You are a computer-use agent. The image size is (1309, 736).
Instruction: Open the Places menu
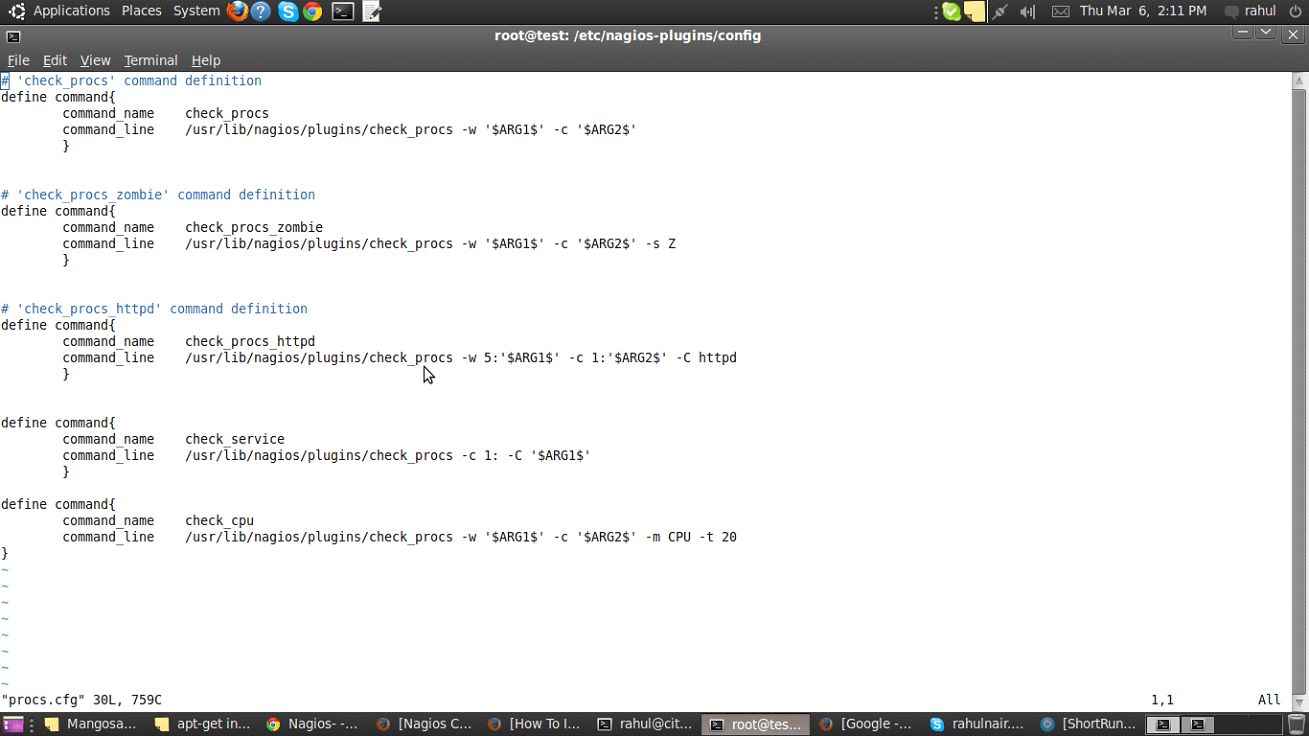(141, 11)
